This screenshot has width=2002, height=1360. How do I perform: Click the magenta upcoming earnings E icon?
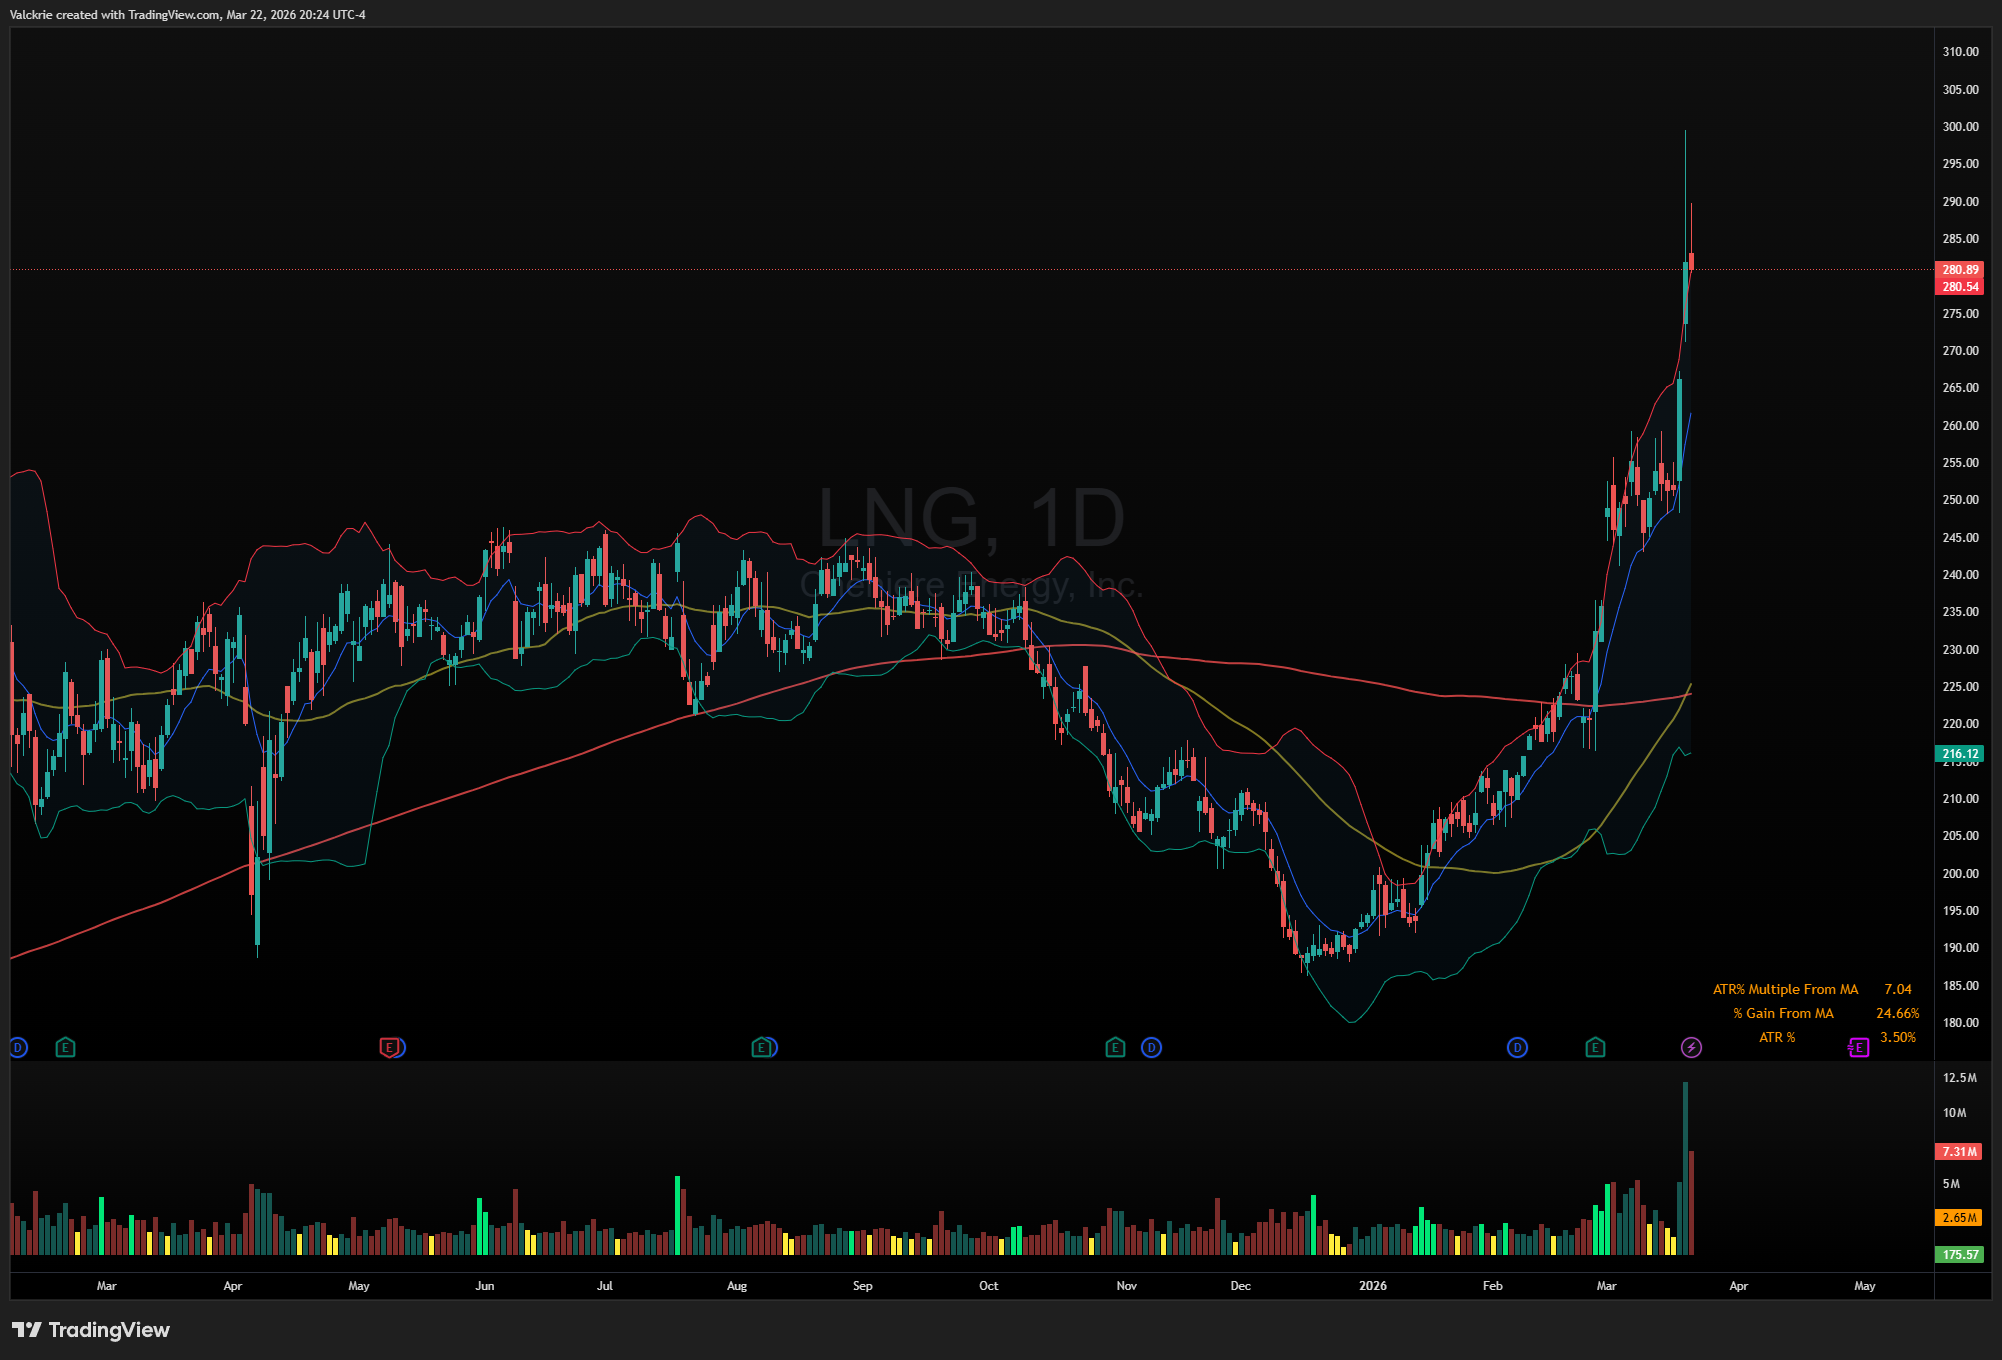click(1858, 1048)
